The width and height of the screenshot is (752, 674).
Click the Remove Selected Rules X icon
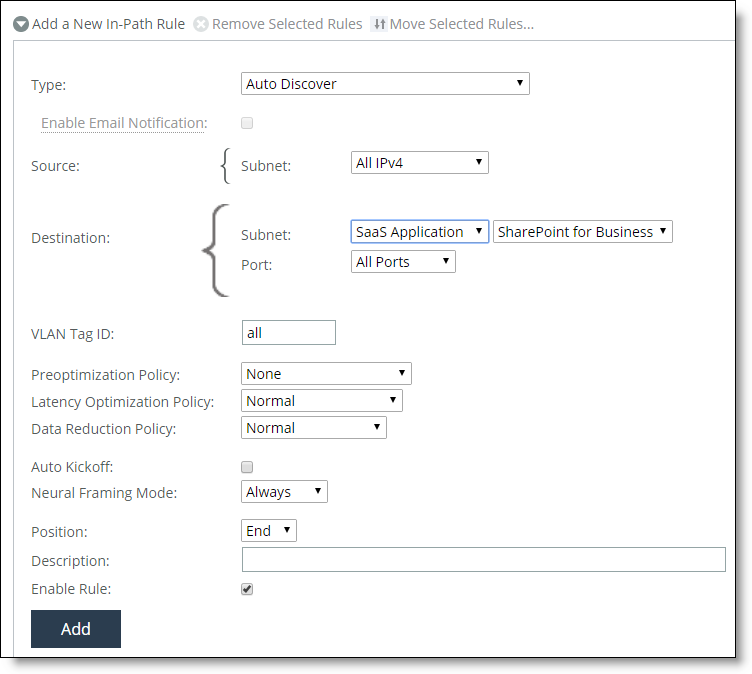pos(201,24)
